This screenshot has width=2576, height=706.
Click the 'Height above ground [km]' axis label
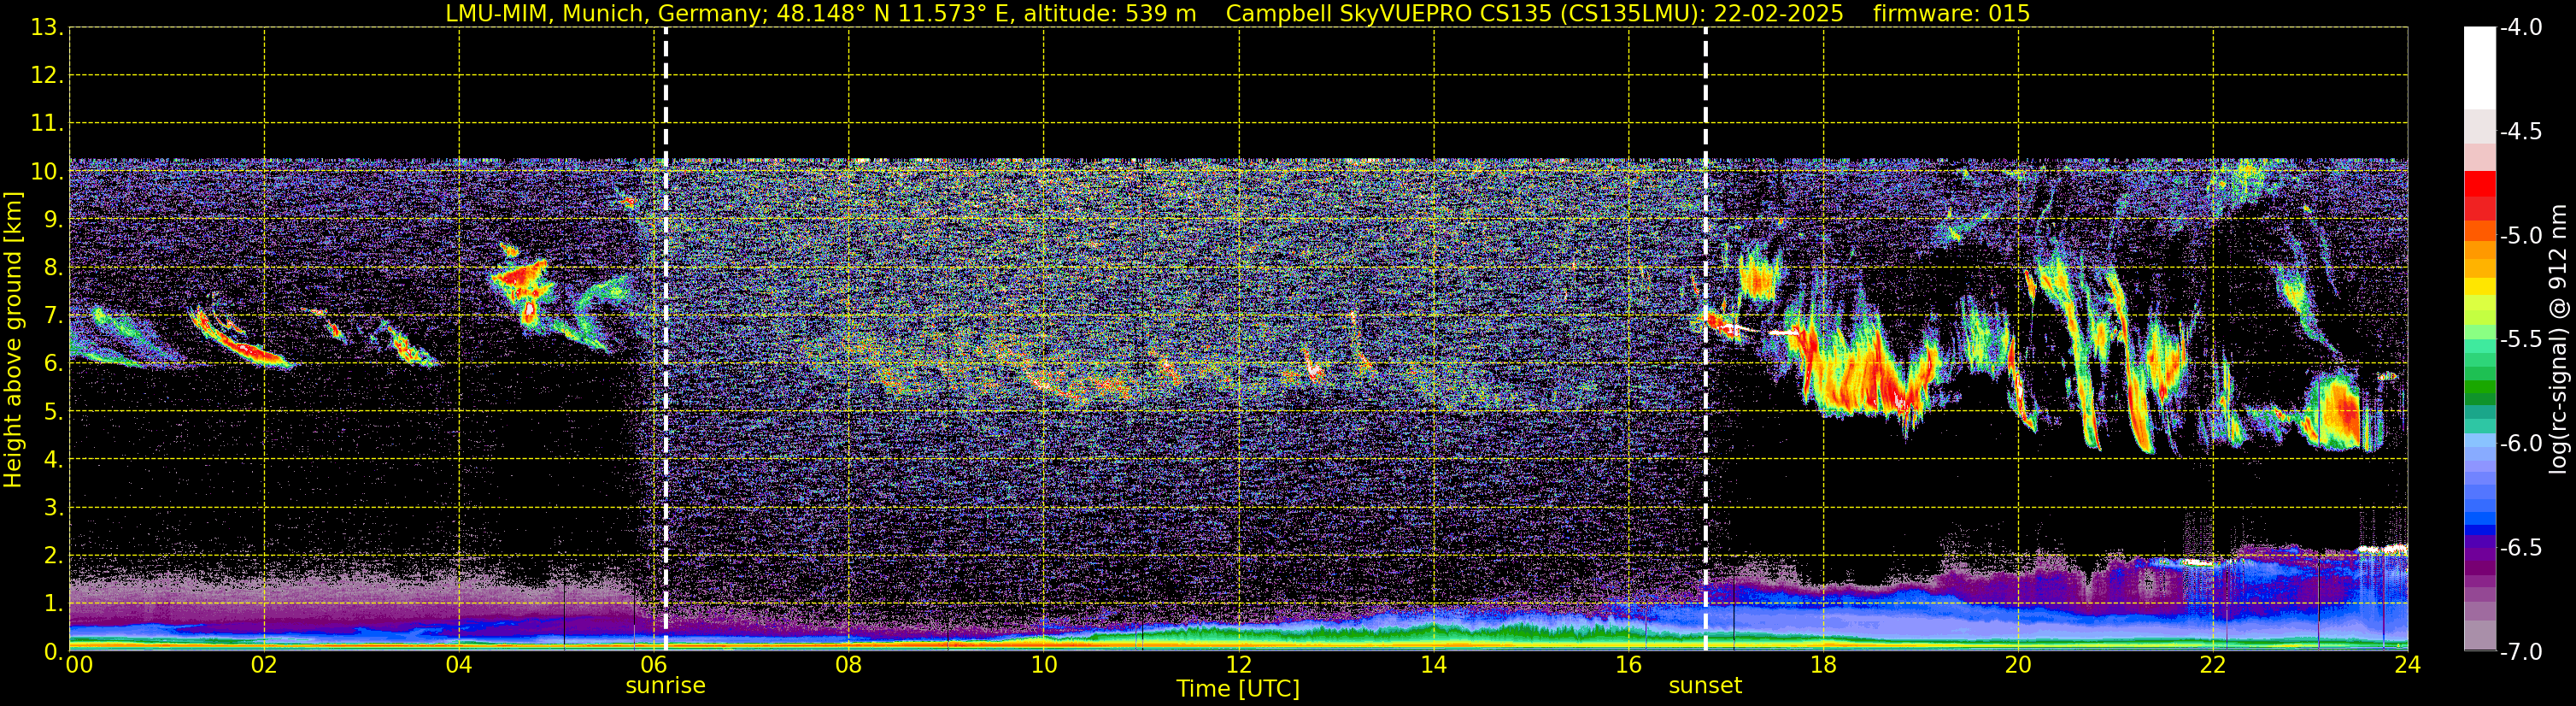point(13,340)
